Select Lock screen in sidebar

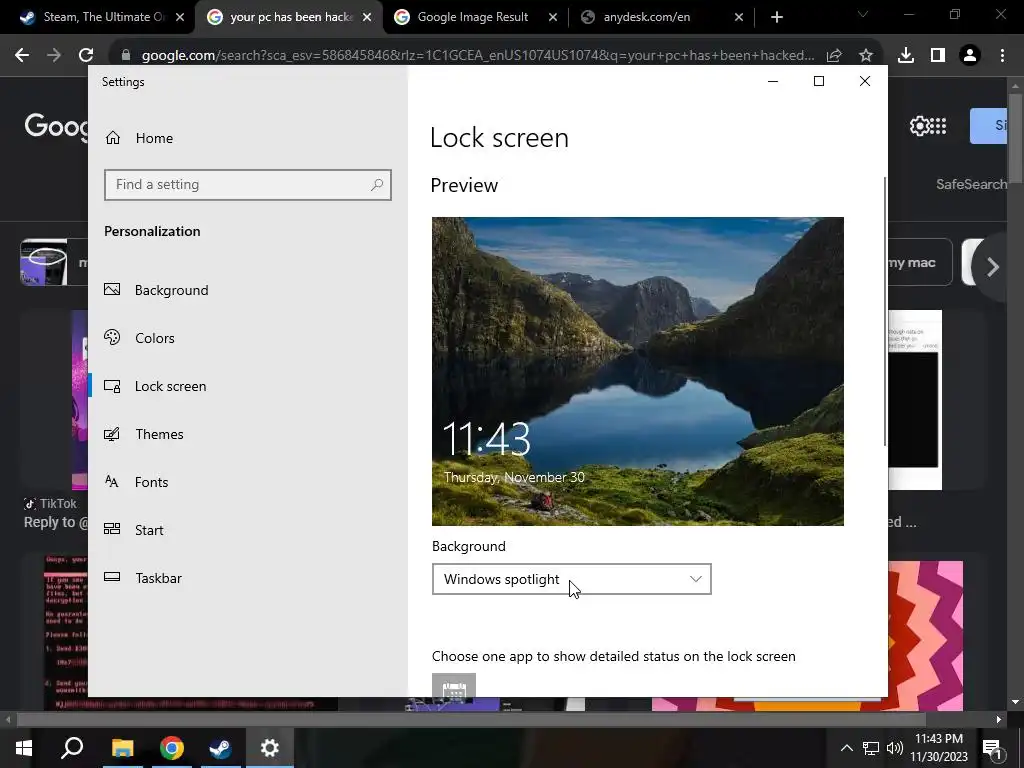pos(155,386)
